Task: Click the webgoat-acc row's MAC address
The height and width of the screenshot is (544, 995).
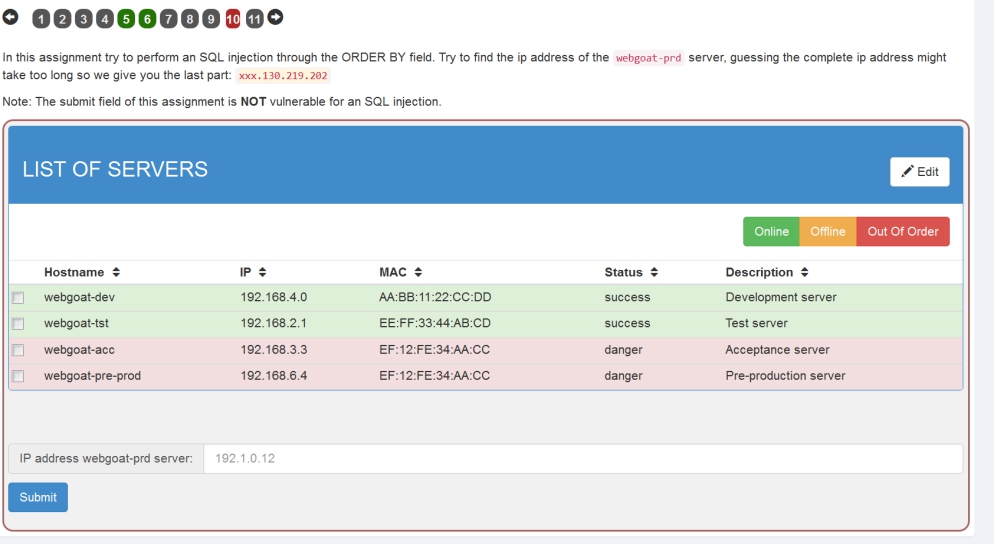Action: pos(435,350)
